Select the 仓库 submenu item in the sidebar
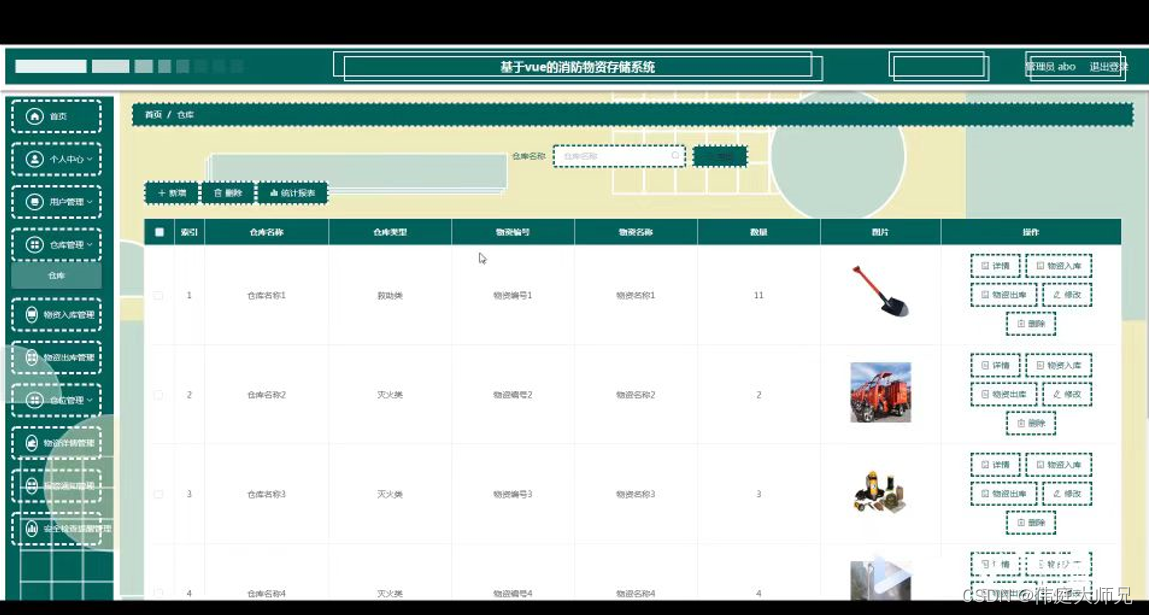This screenshot has height=615, width=1149. pyautogui.click(x=56, y=276)
